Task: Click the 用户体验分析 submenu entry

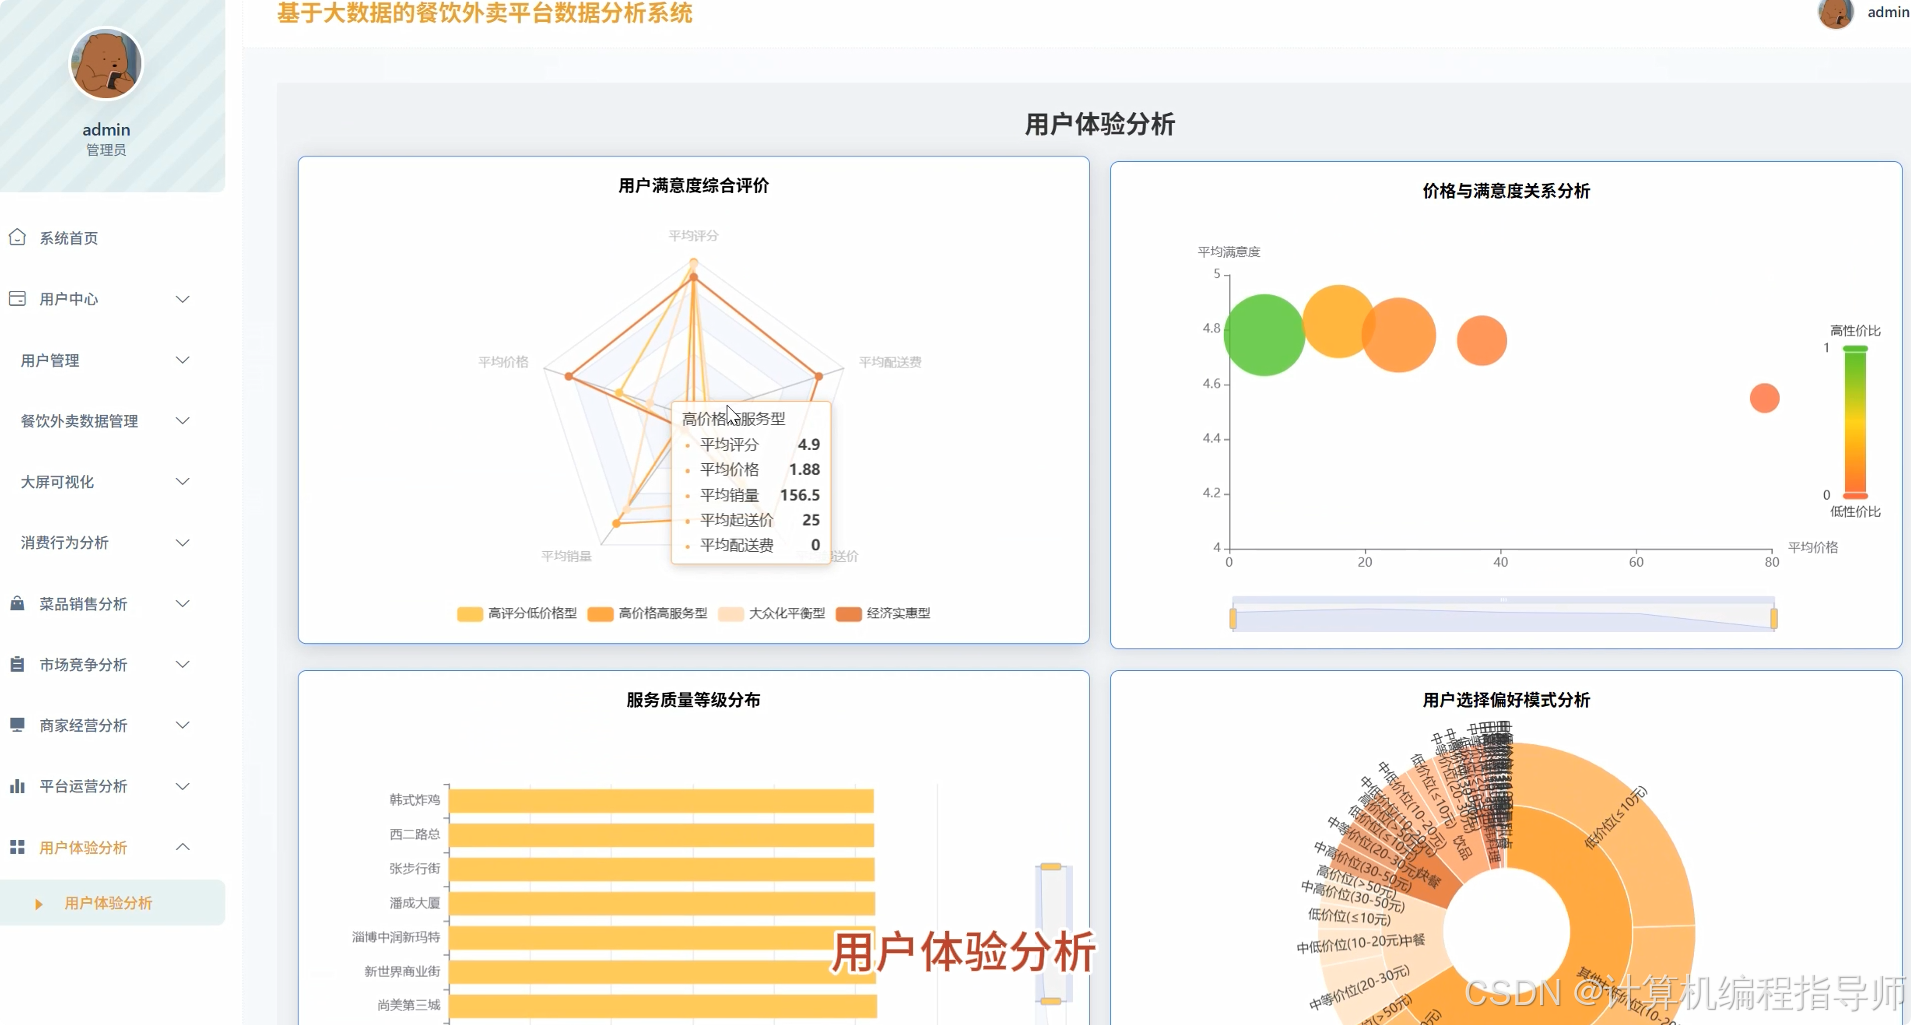Action: (107, 902)
